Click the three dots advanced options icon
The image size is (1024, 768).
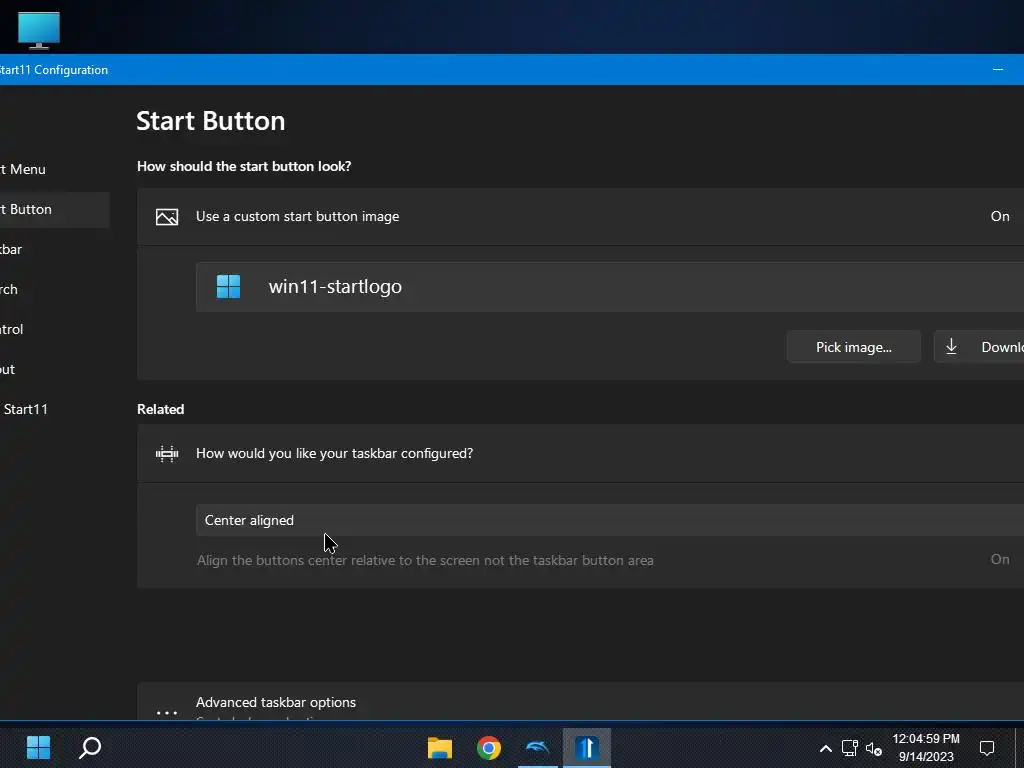point(167,712)
